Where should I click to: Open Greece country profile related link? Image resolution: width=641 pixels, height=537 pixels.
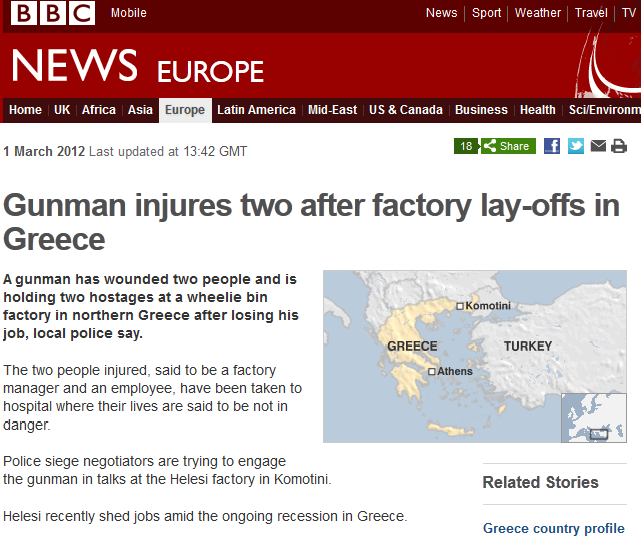(554, 528)
